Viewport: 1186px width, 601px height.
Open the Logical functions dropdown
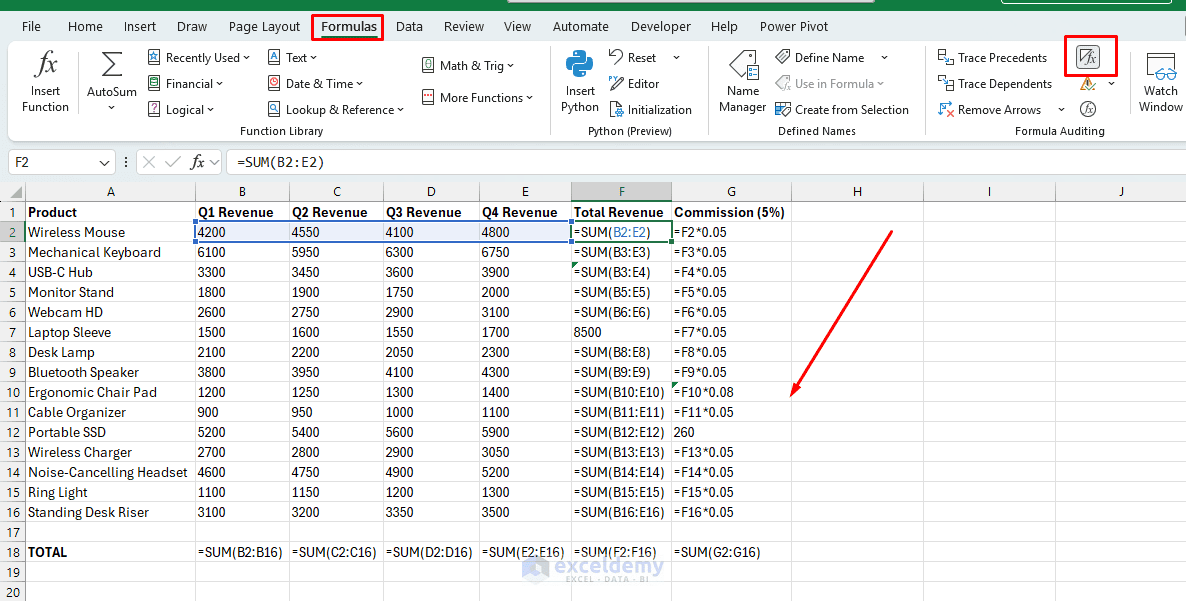pyautogui.click(x=181, y=110)
